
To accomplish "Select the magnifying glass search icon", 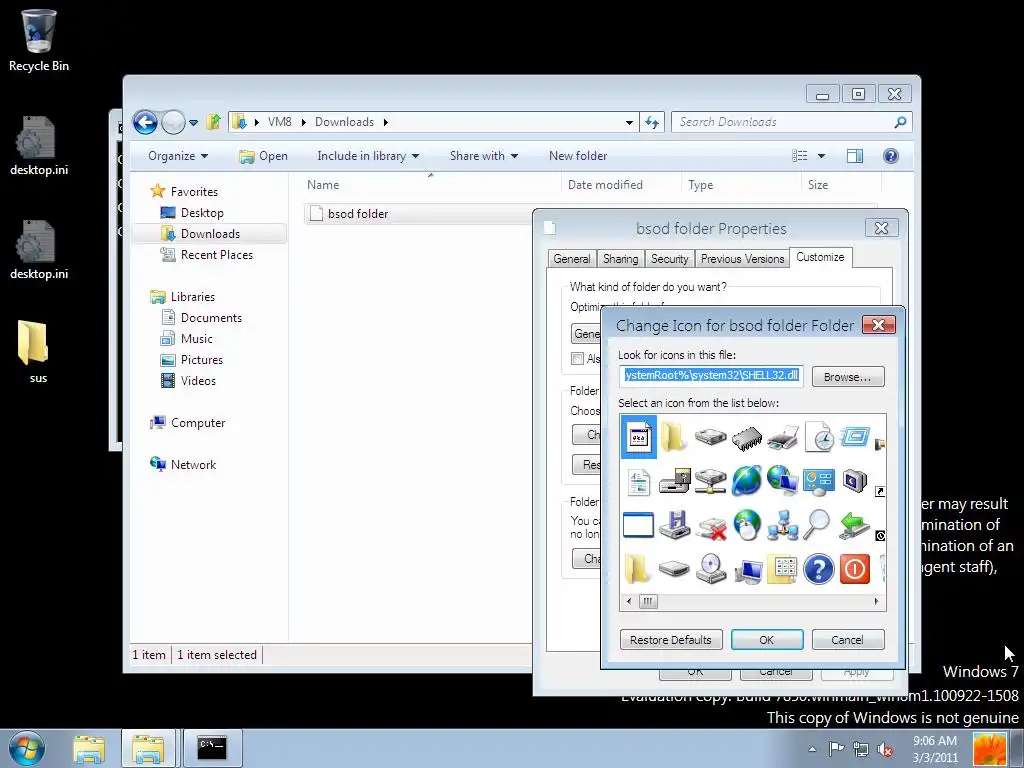I will point(817,524).
